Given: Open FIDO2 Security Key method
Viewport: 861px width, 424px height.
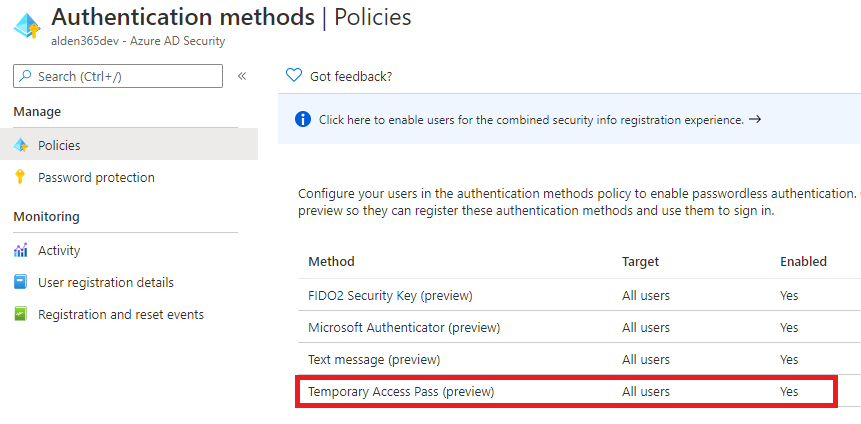Looking at the screenshot, I should point(390,296).
